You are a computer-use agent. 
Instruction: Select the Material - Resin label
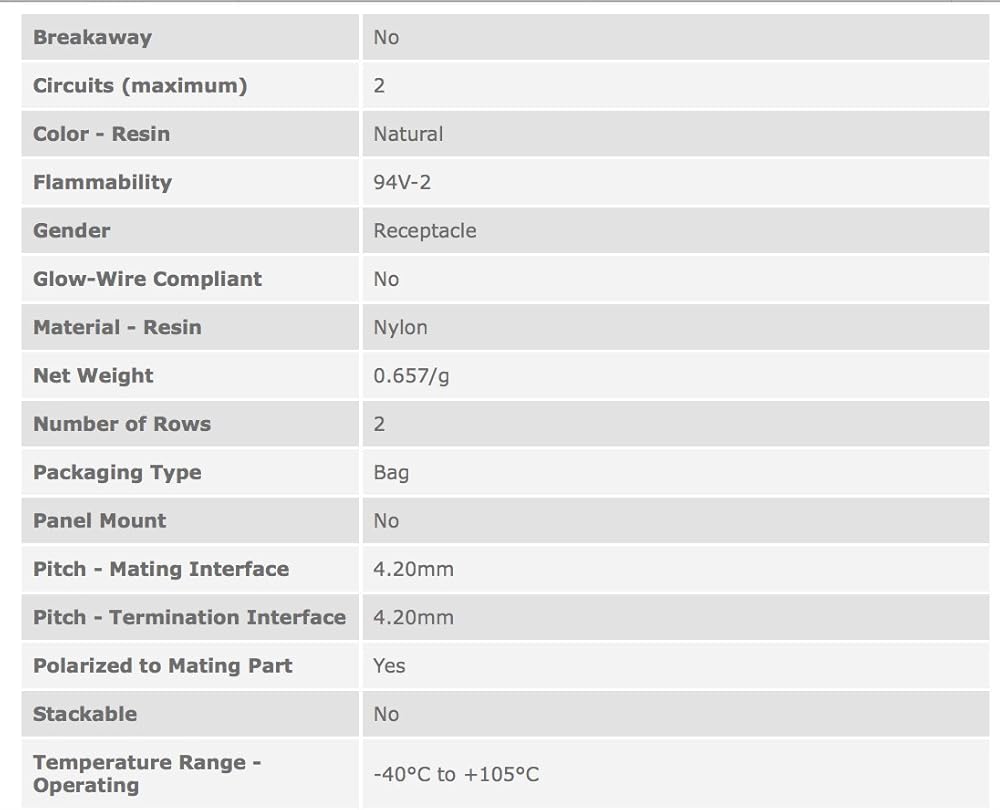tap(117, 328)
